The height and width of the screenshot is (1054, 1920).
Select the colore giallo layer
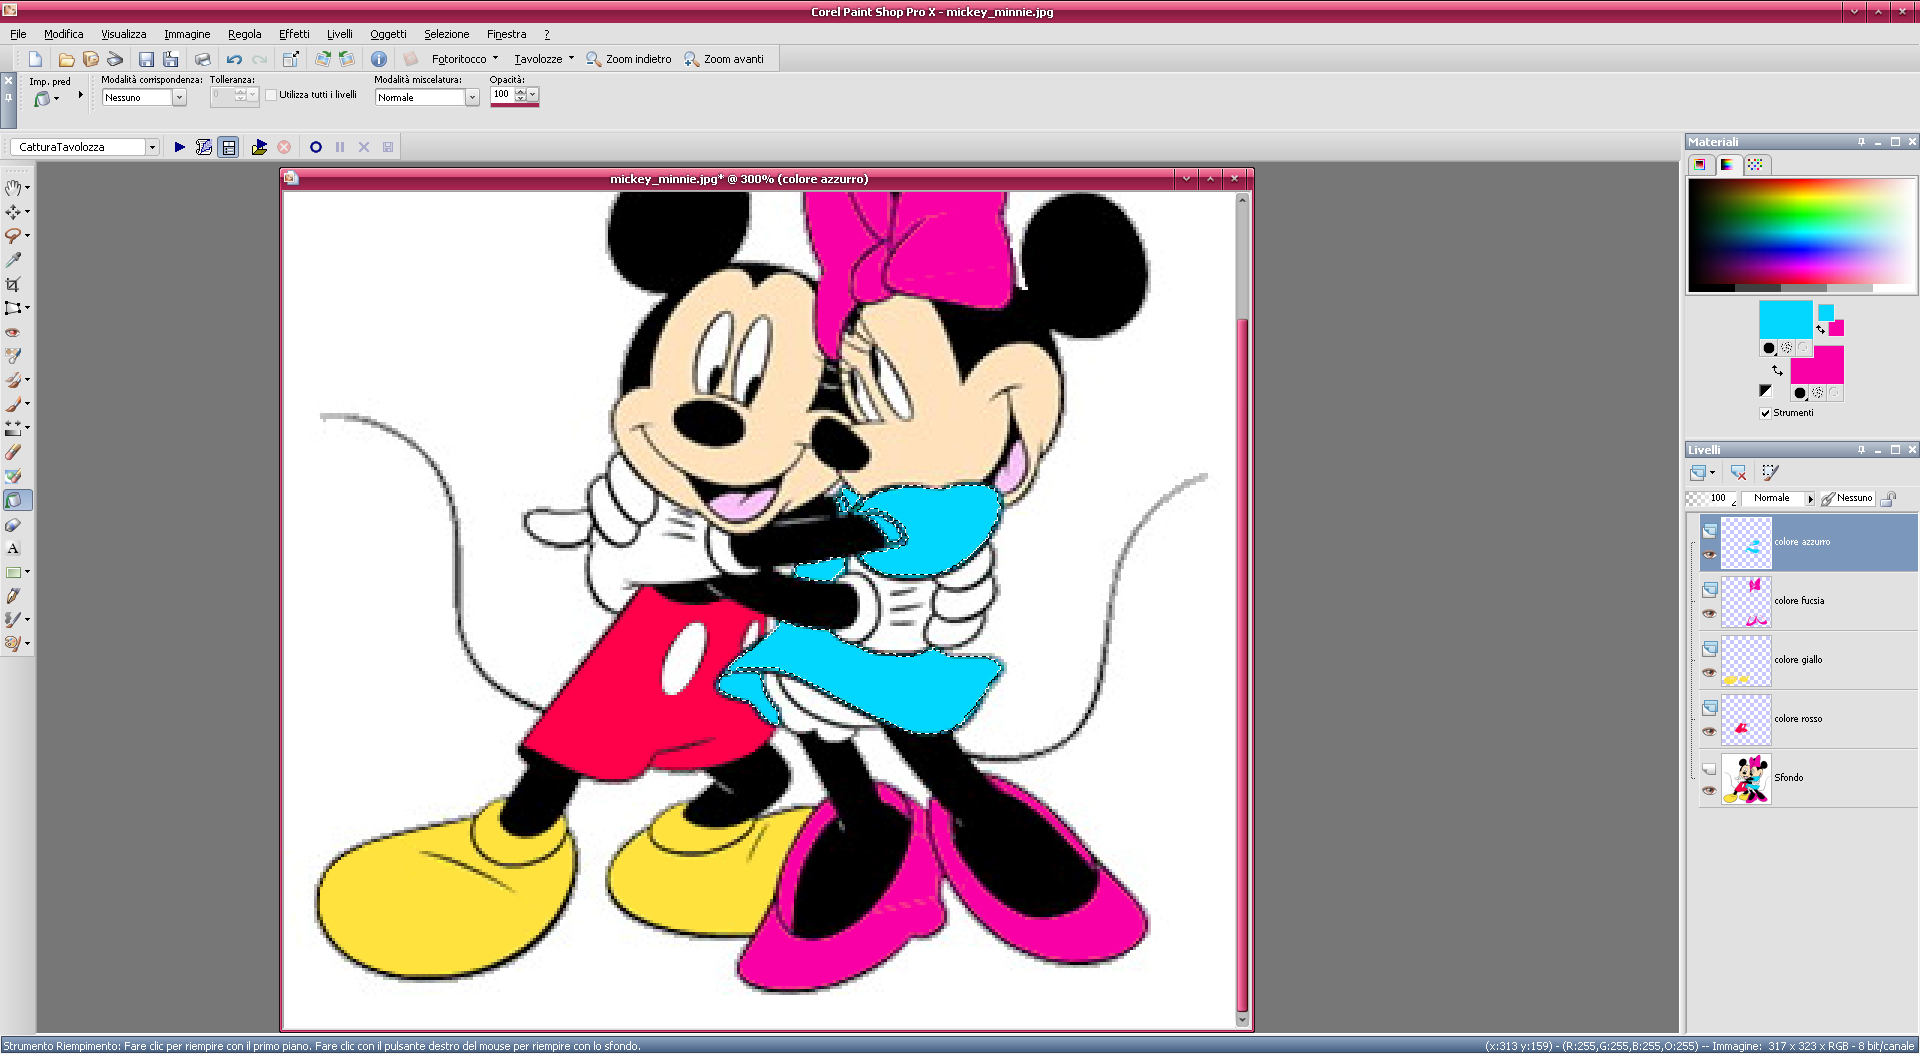coord(1808,660)
